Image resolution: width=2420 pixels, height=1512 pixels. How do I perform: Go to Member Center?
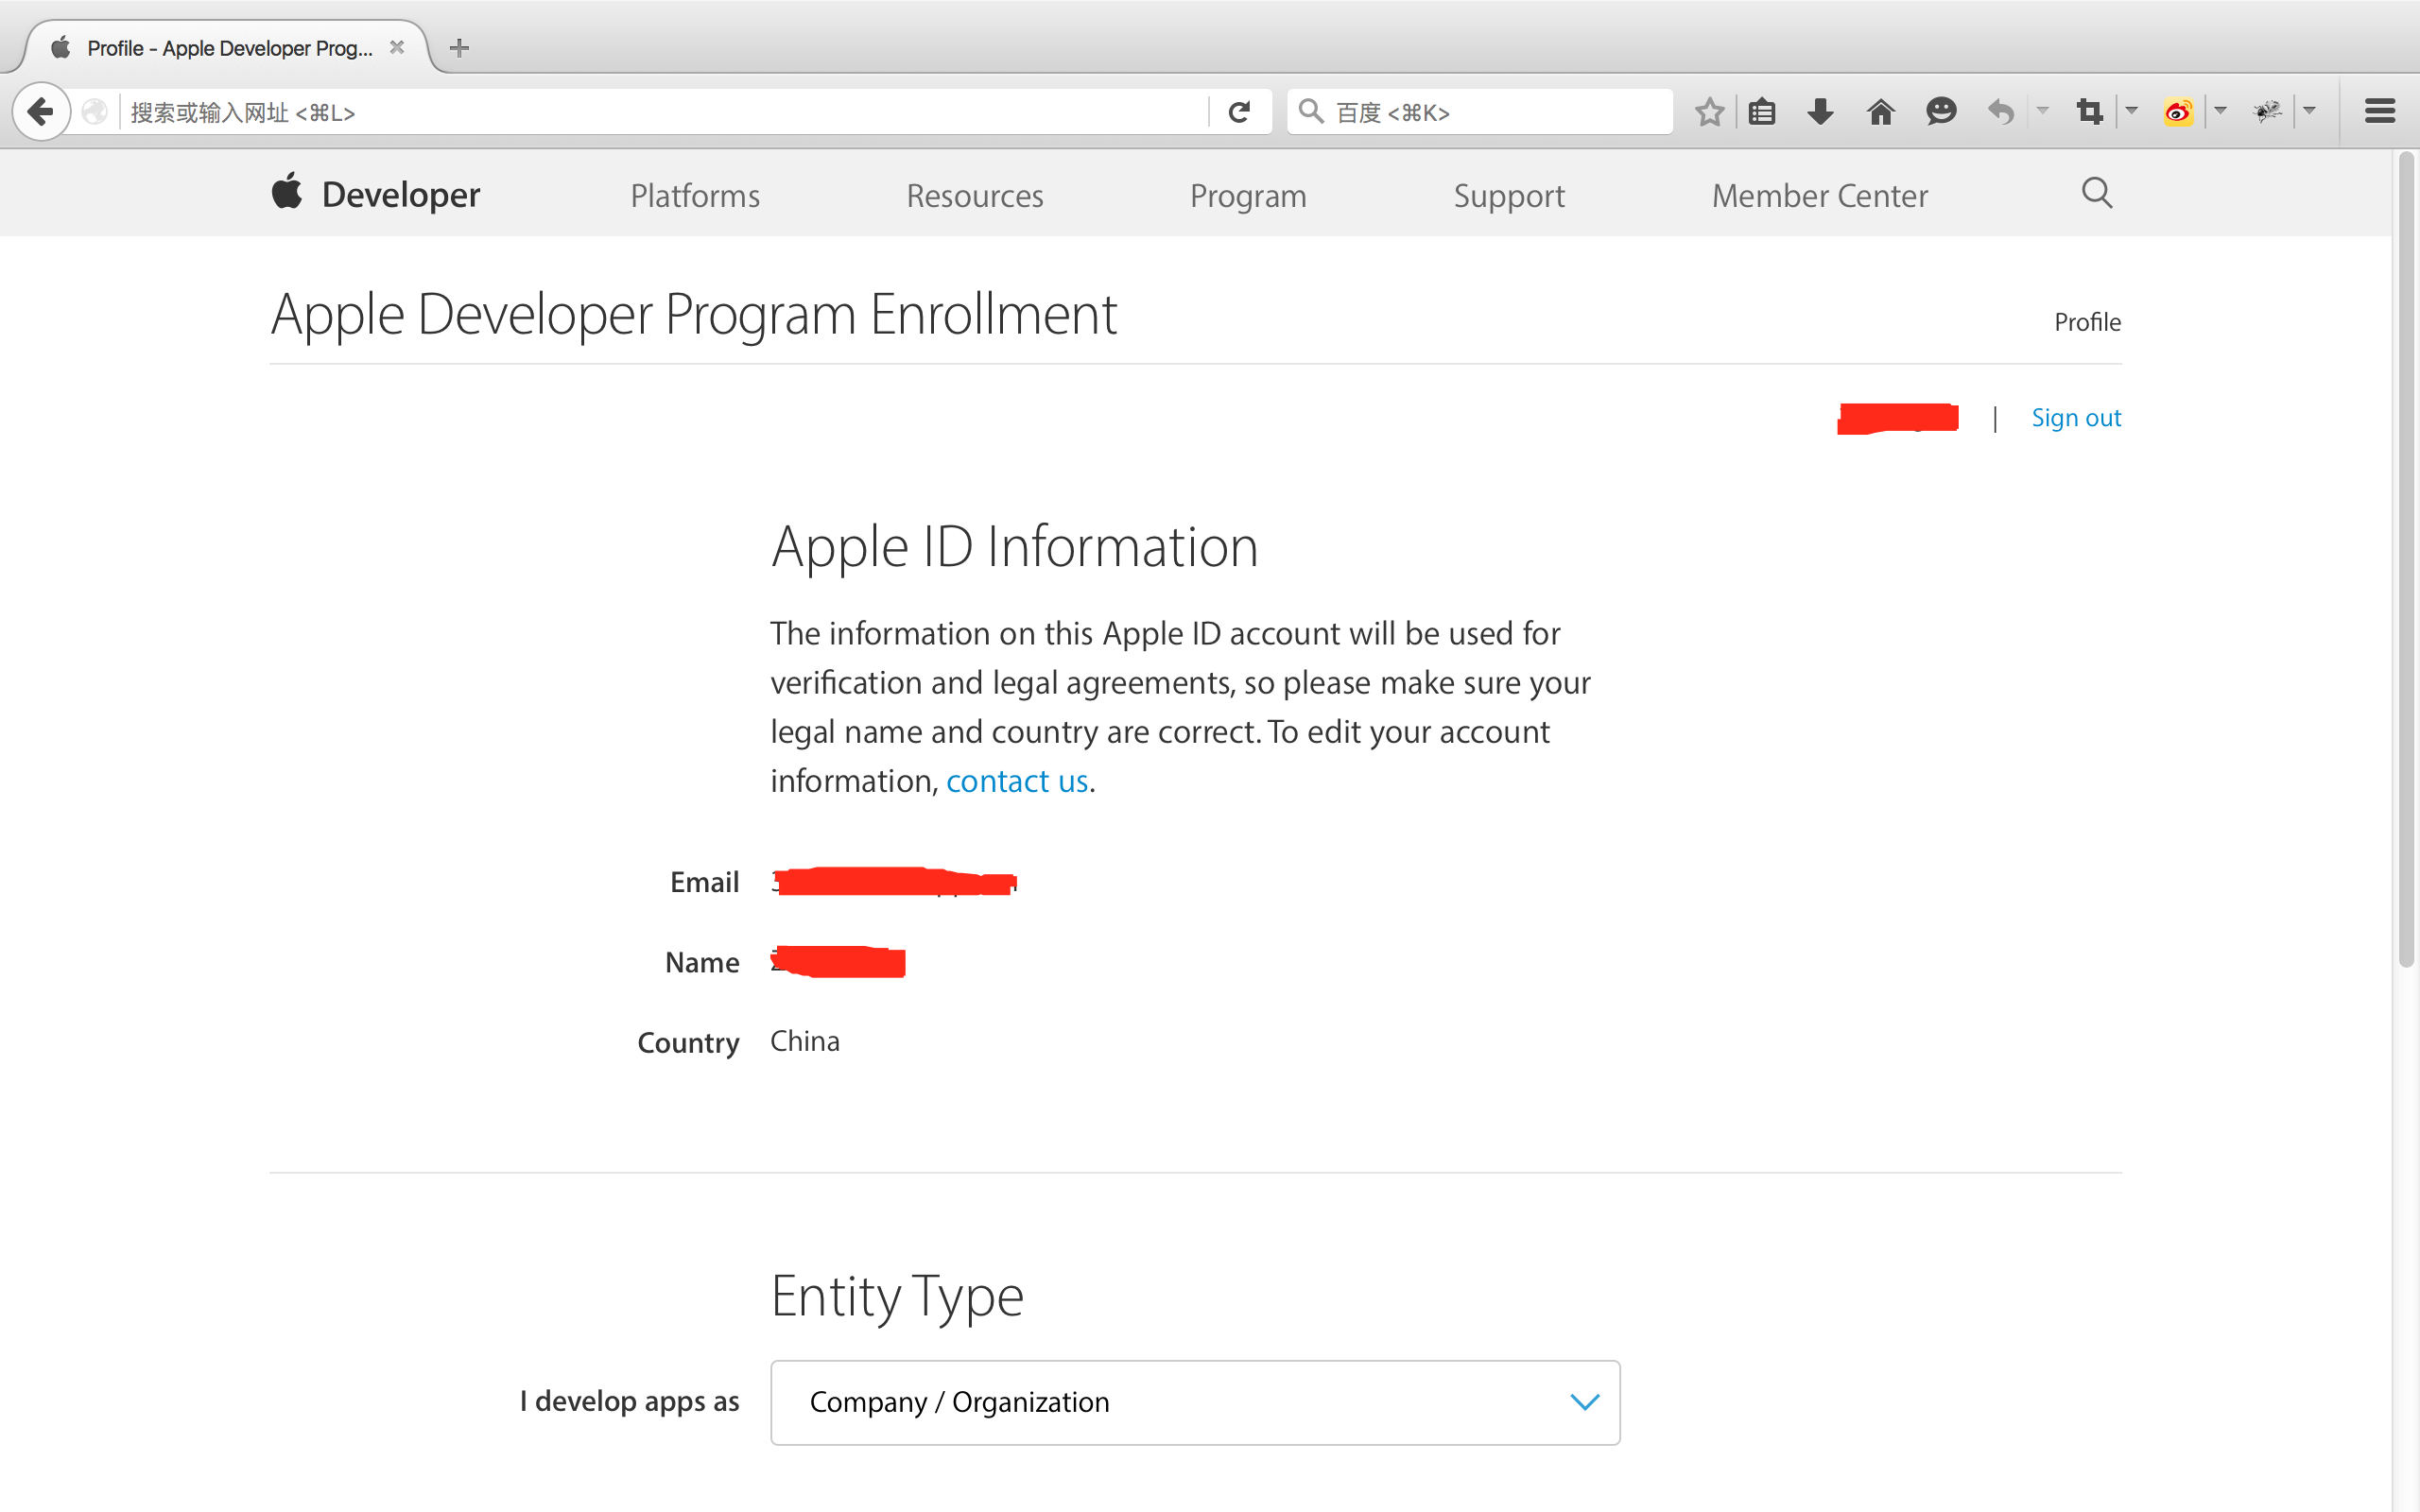tap(1820, 195)
